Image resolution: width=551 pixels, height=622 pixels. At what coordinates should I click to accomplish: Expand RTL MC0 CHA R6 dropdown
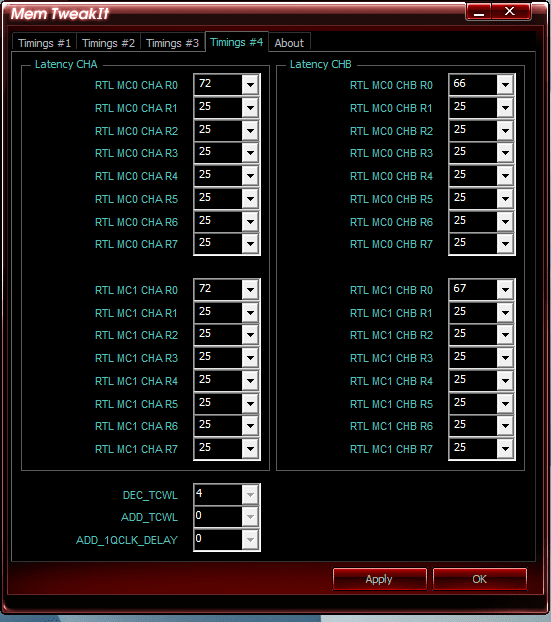[250, 222]
